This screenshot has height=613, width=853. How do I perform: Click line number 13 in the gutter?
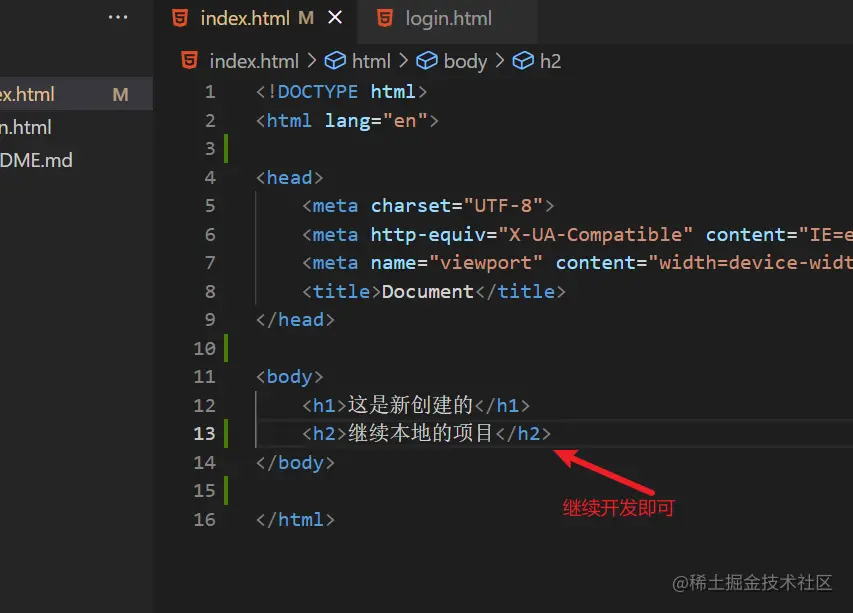pyautogui.click(x=205, y=434)
